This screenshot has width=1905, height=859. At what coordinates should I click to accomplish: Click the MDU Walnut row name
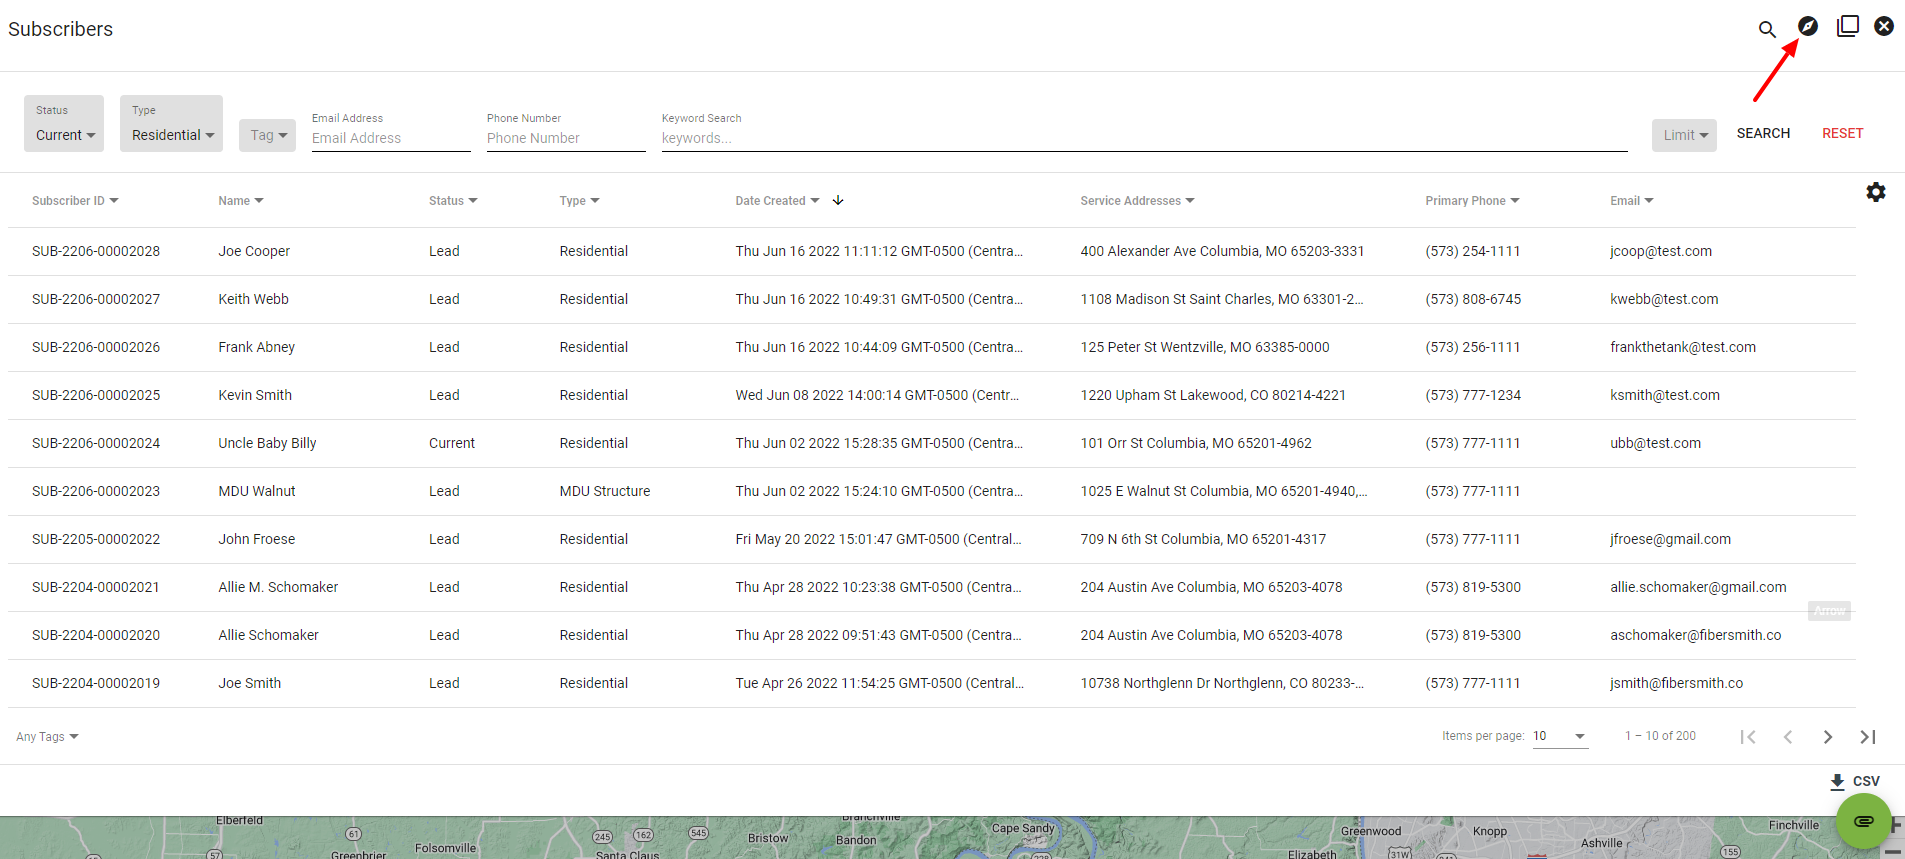257,491
